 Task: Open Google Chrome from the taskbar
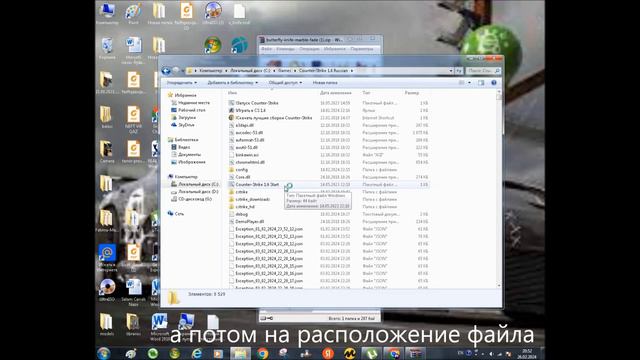tap(262, 353)
